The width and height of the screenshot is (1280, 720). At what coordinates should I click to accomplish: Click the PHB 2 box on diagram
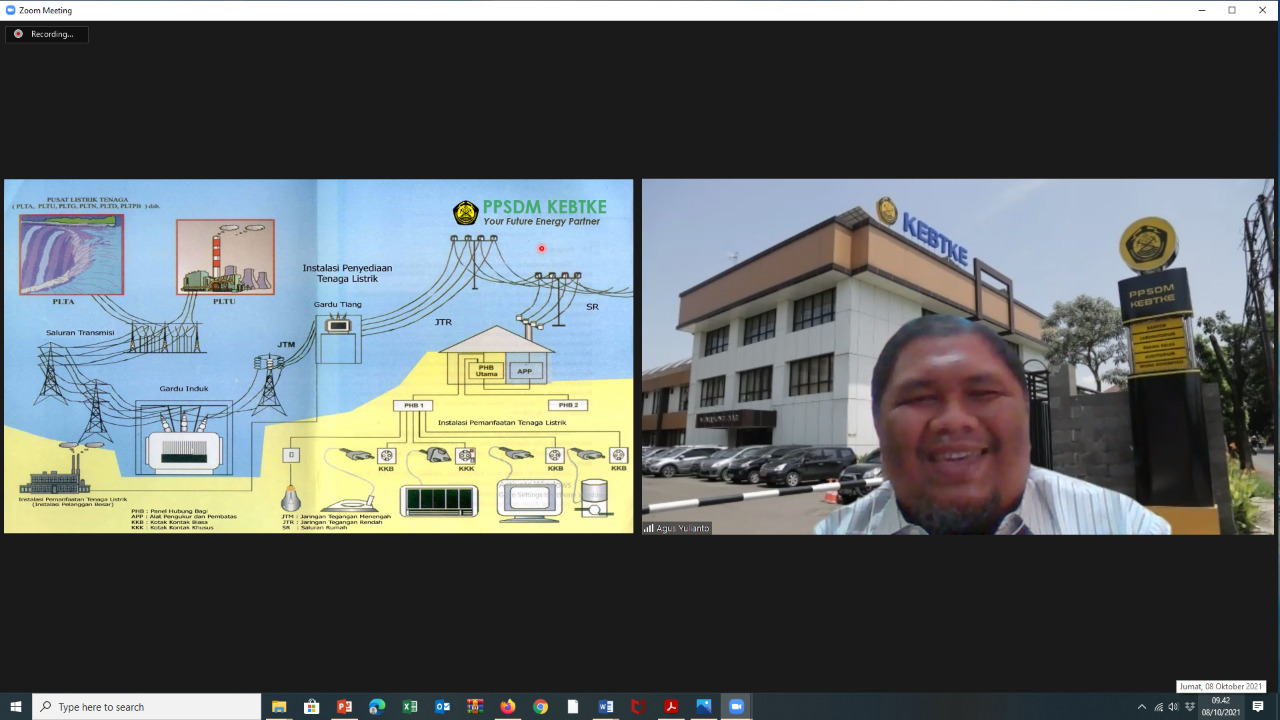click(567, 405)
